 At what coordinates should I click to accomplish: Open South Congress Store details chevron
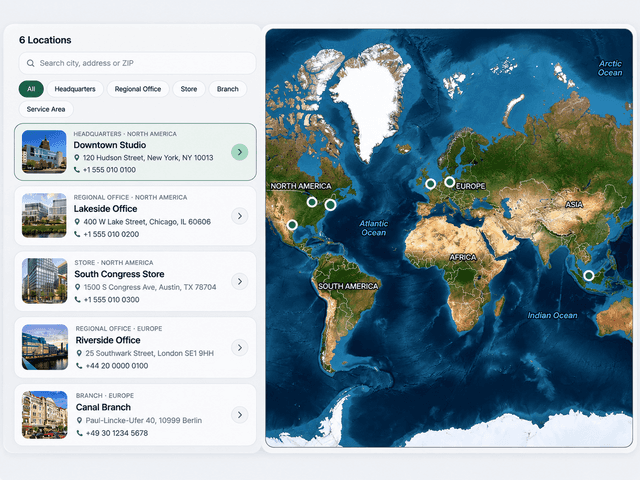[240, 282]
